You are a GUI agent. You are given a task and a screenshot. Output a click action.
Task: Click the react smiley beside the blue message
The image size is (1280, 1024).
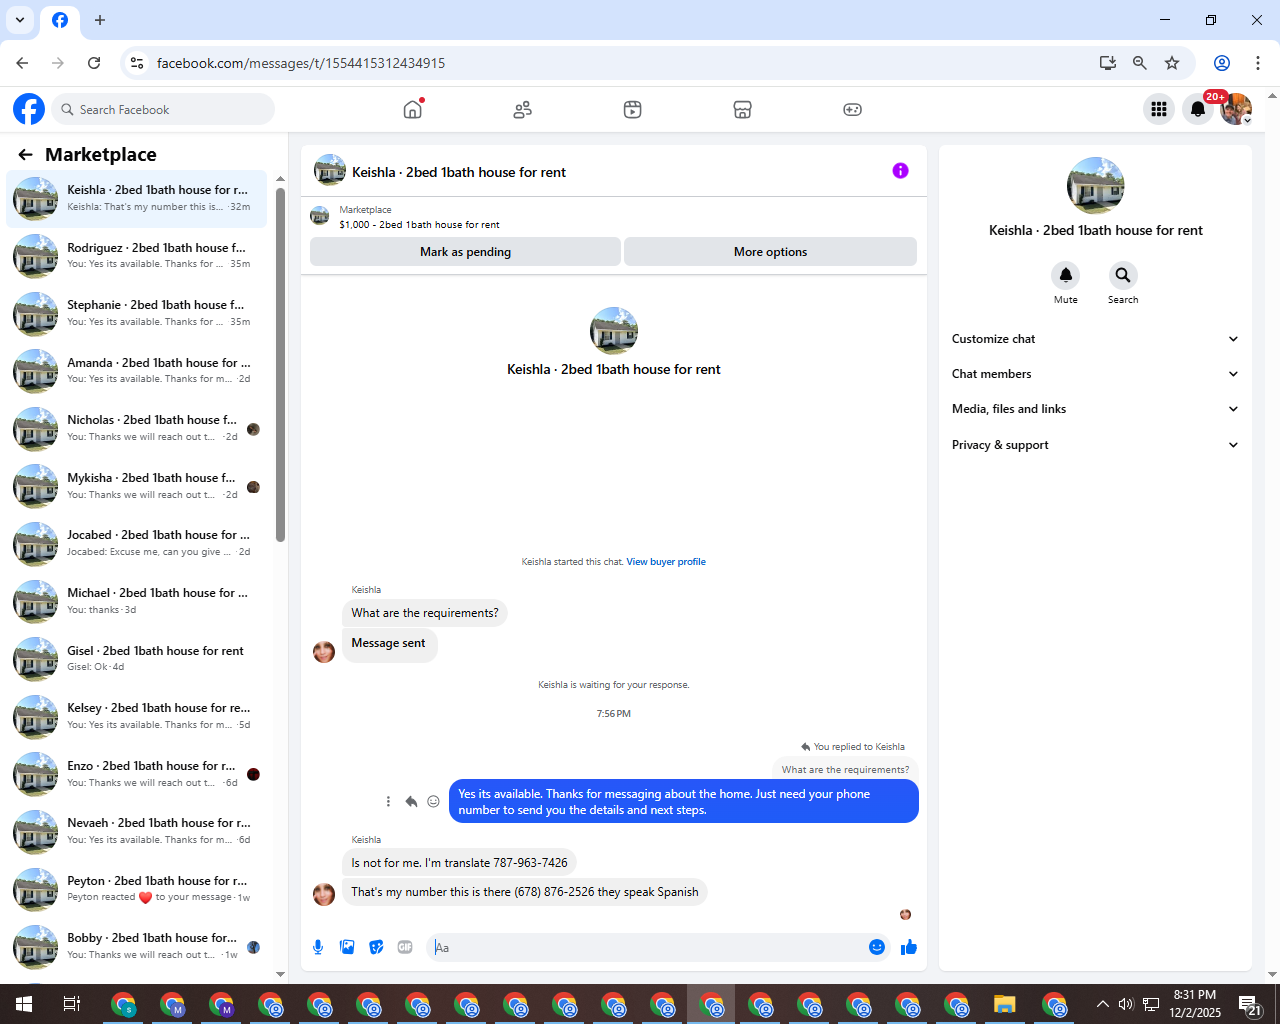[433, 801]
